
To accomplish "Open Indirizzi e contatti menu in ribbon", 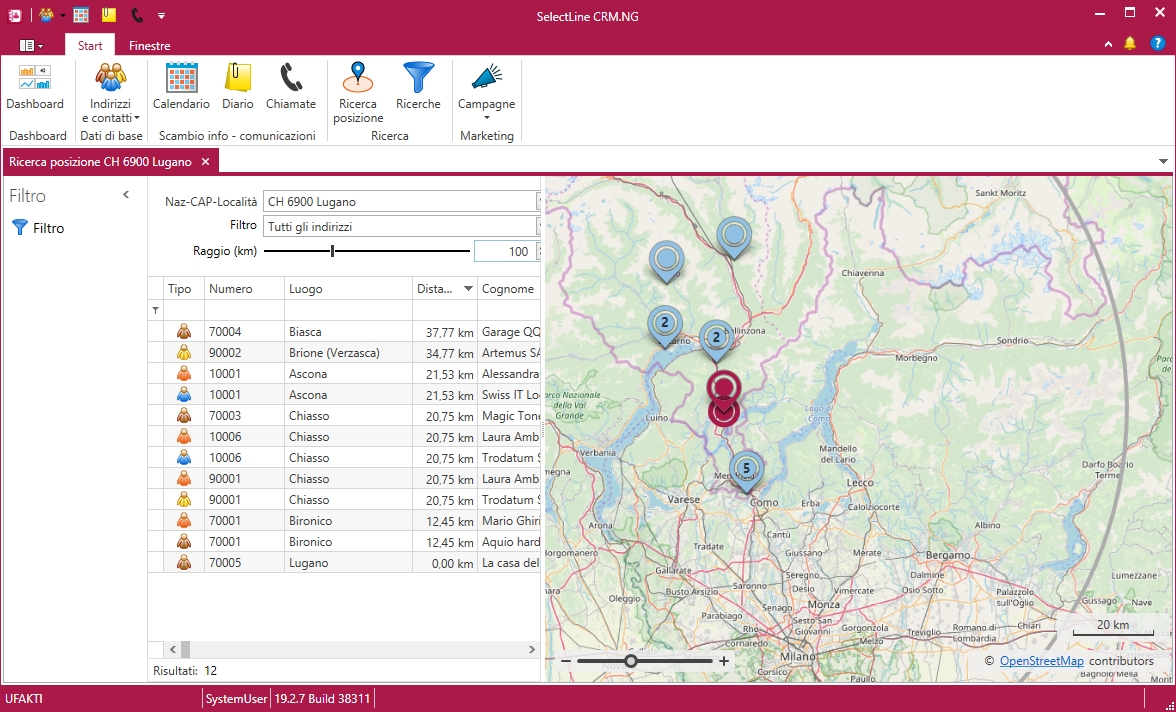I will point(110,94).
